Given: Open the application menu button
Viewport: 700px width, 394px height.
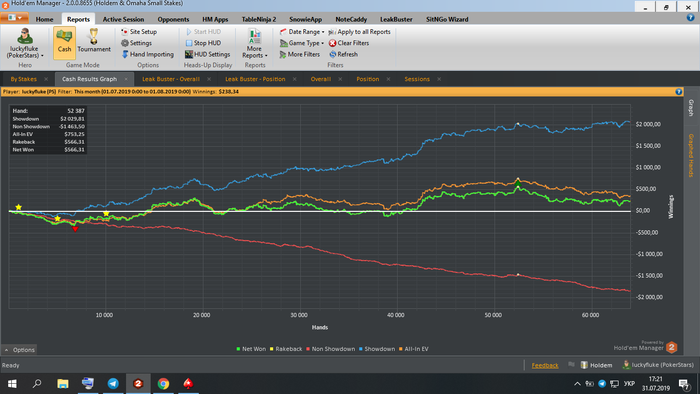Looking at the screenshot, I should coord(15,18).
